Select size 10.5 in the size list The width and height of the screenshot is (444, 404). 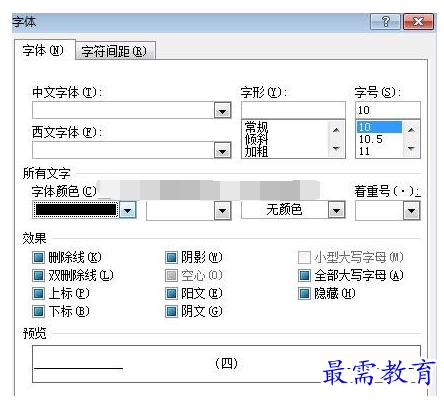tap(379, 139)
